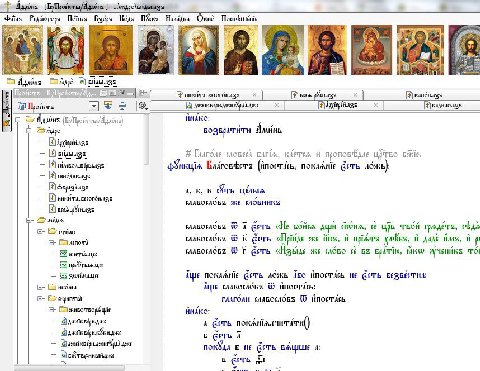The width and height of the screenshot is (480, 371).
Task: Click the autoscroll-from-source icon in project panel
Action: click(x=108, y=106)
